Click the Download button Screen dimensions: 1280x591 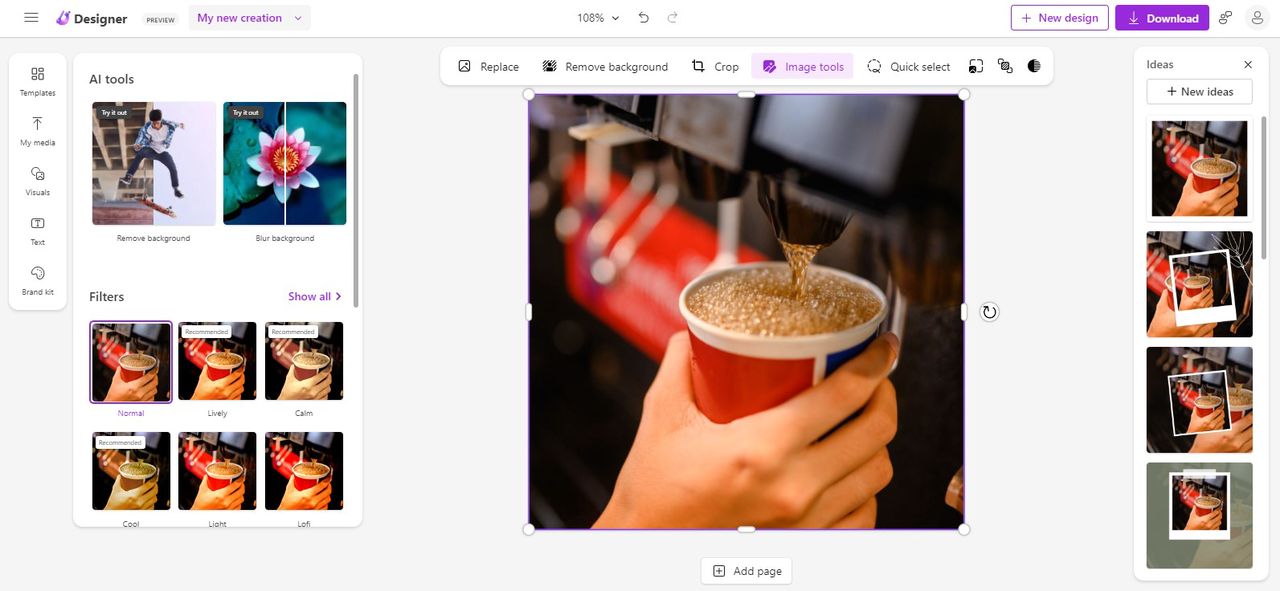point(1162,18)
